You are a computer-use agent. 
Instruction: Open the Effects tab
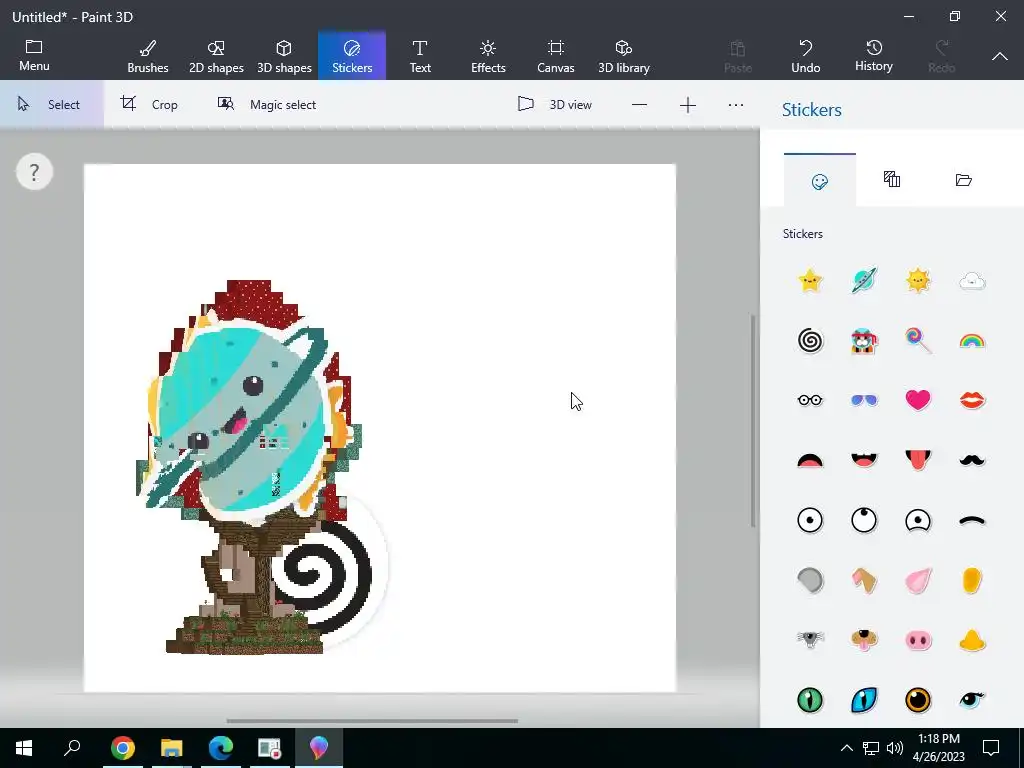tap(488, 56)
